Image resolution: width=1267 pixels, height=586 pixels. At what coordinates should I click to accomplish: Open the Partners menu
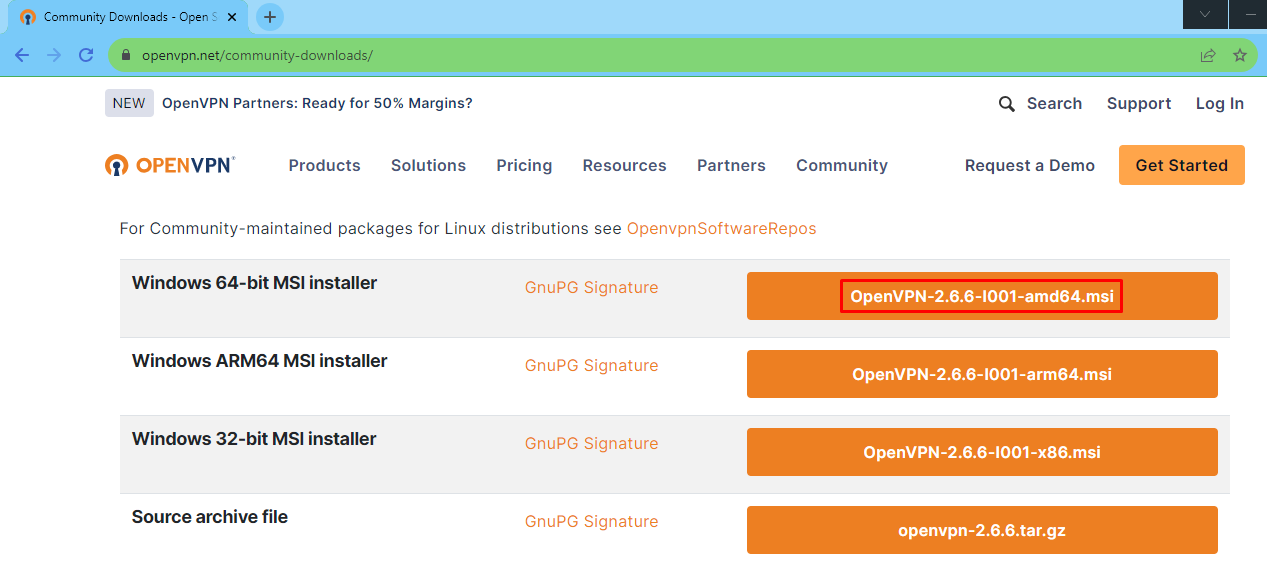731,166
